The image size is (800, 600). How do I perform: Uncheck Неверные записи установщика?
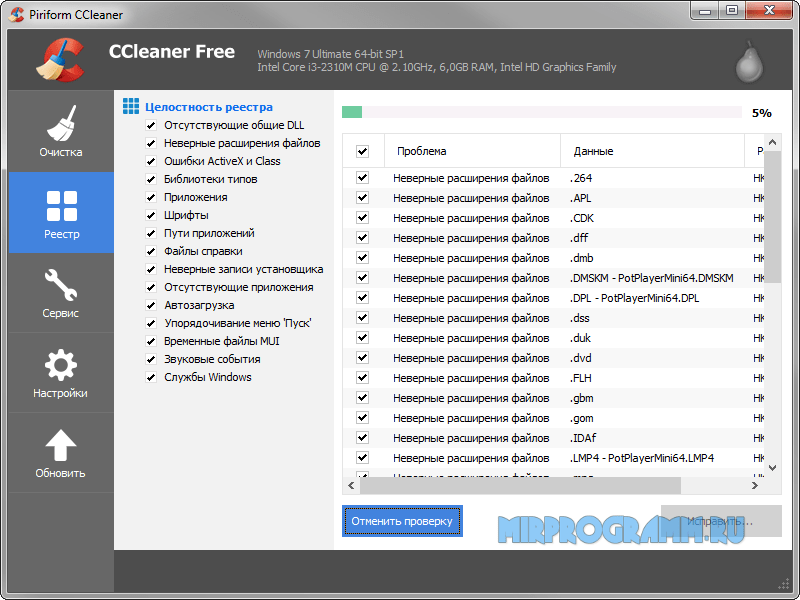point(151,269)
